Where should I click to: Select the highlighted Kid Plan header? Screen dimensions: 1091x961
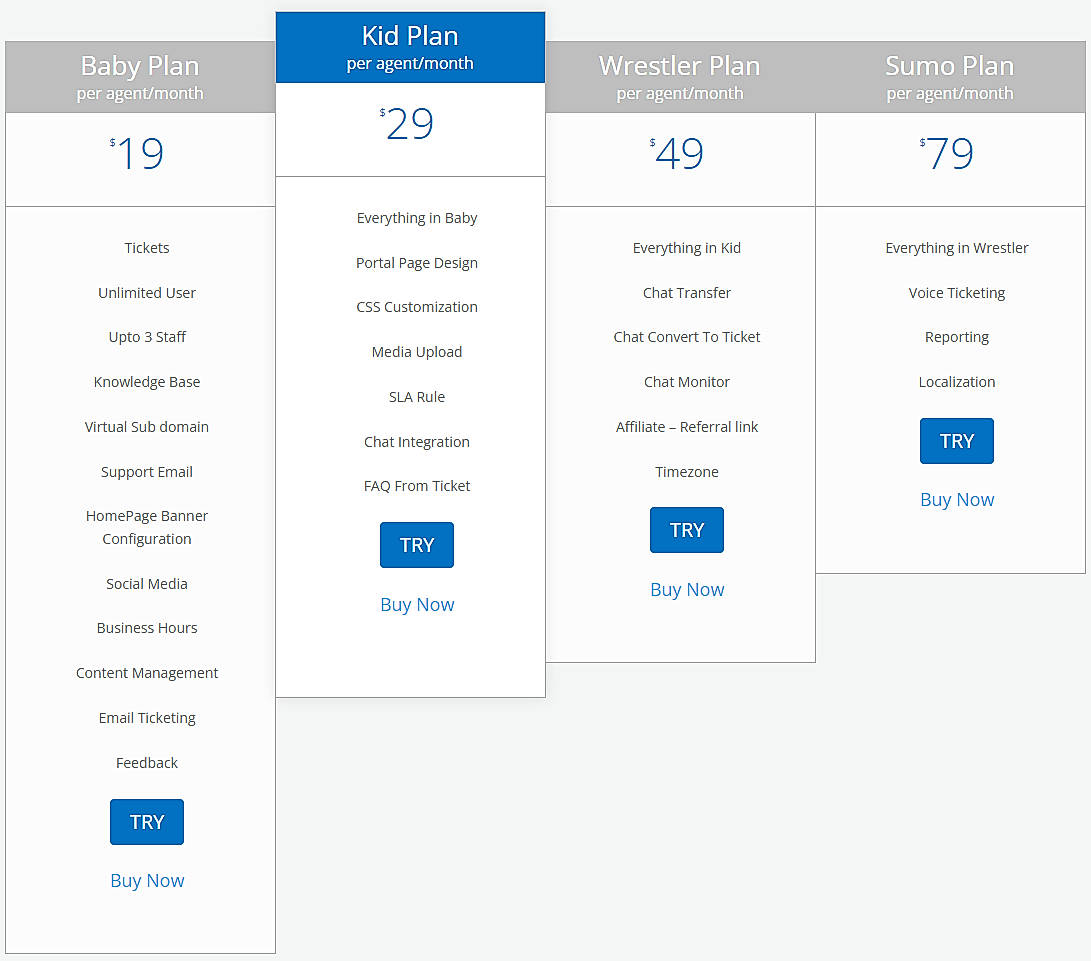click(x=411, y=47)
